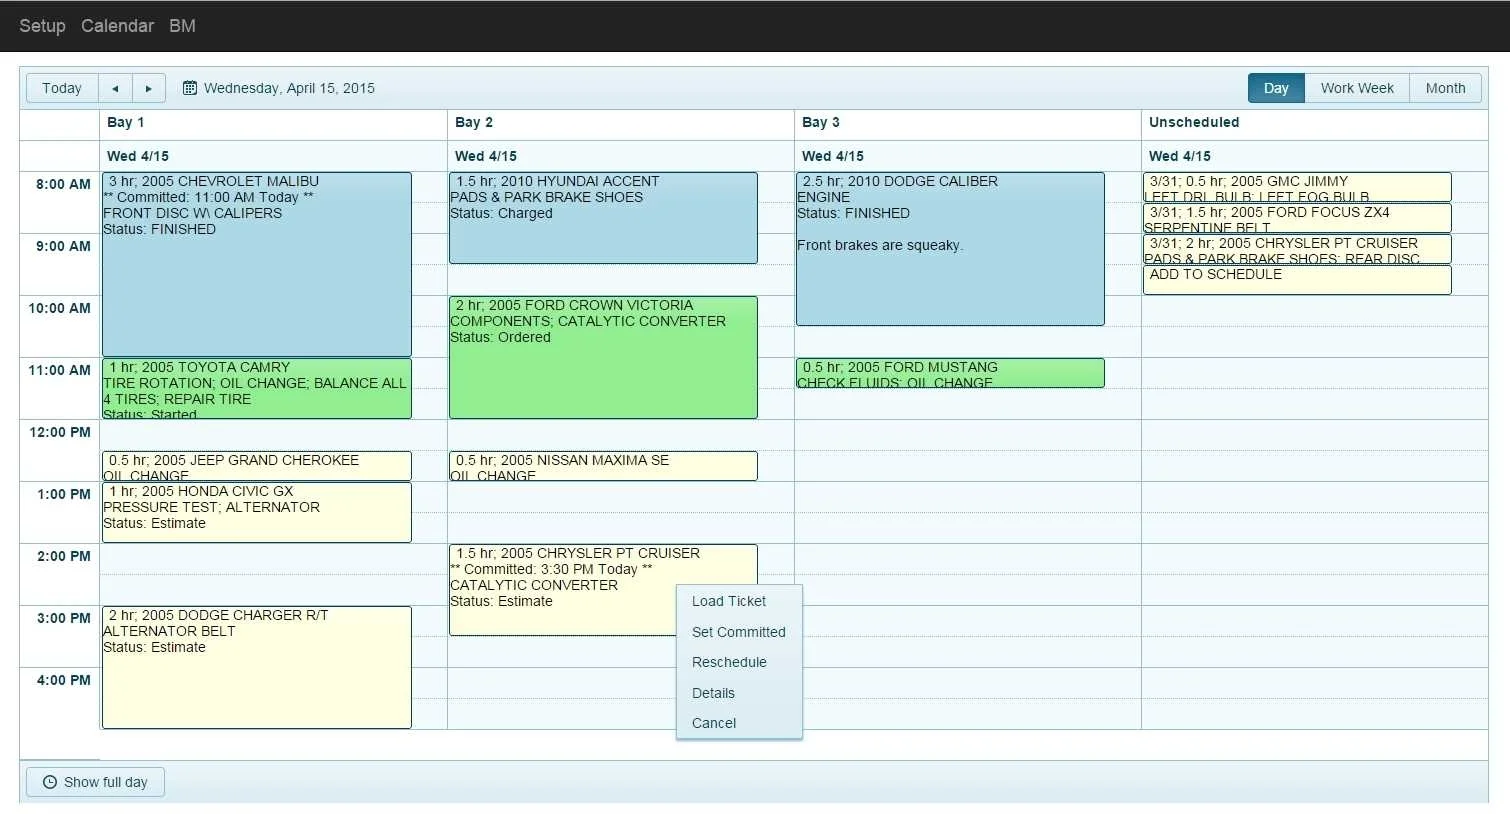Choose Reschedule from context menu

coord(739,662)
